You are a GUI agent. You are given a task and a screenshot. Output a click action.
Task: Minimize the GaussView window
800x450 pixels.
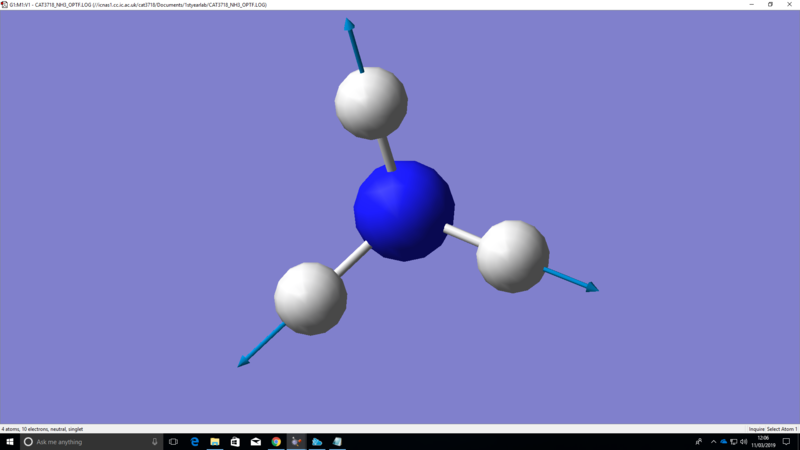[752, 5]
